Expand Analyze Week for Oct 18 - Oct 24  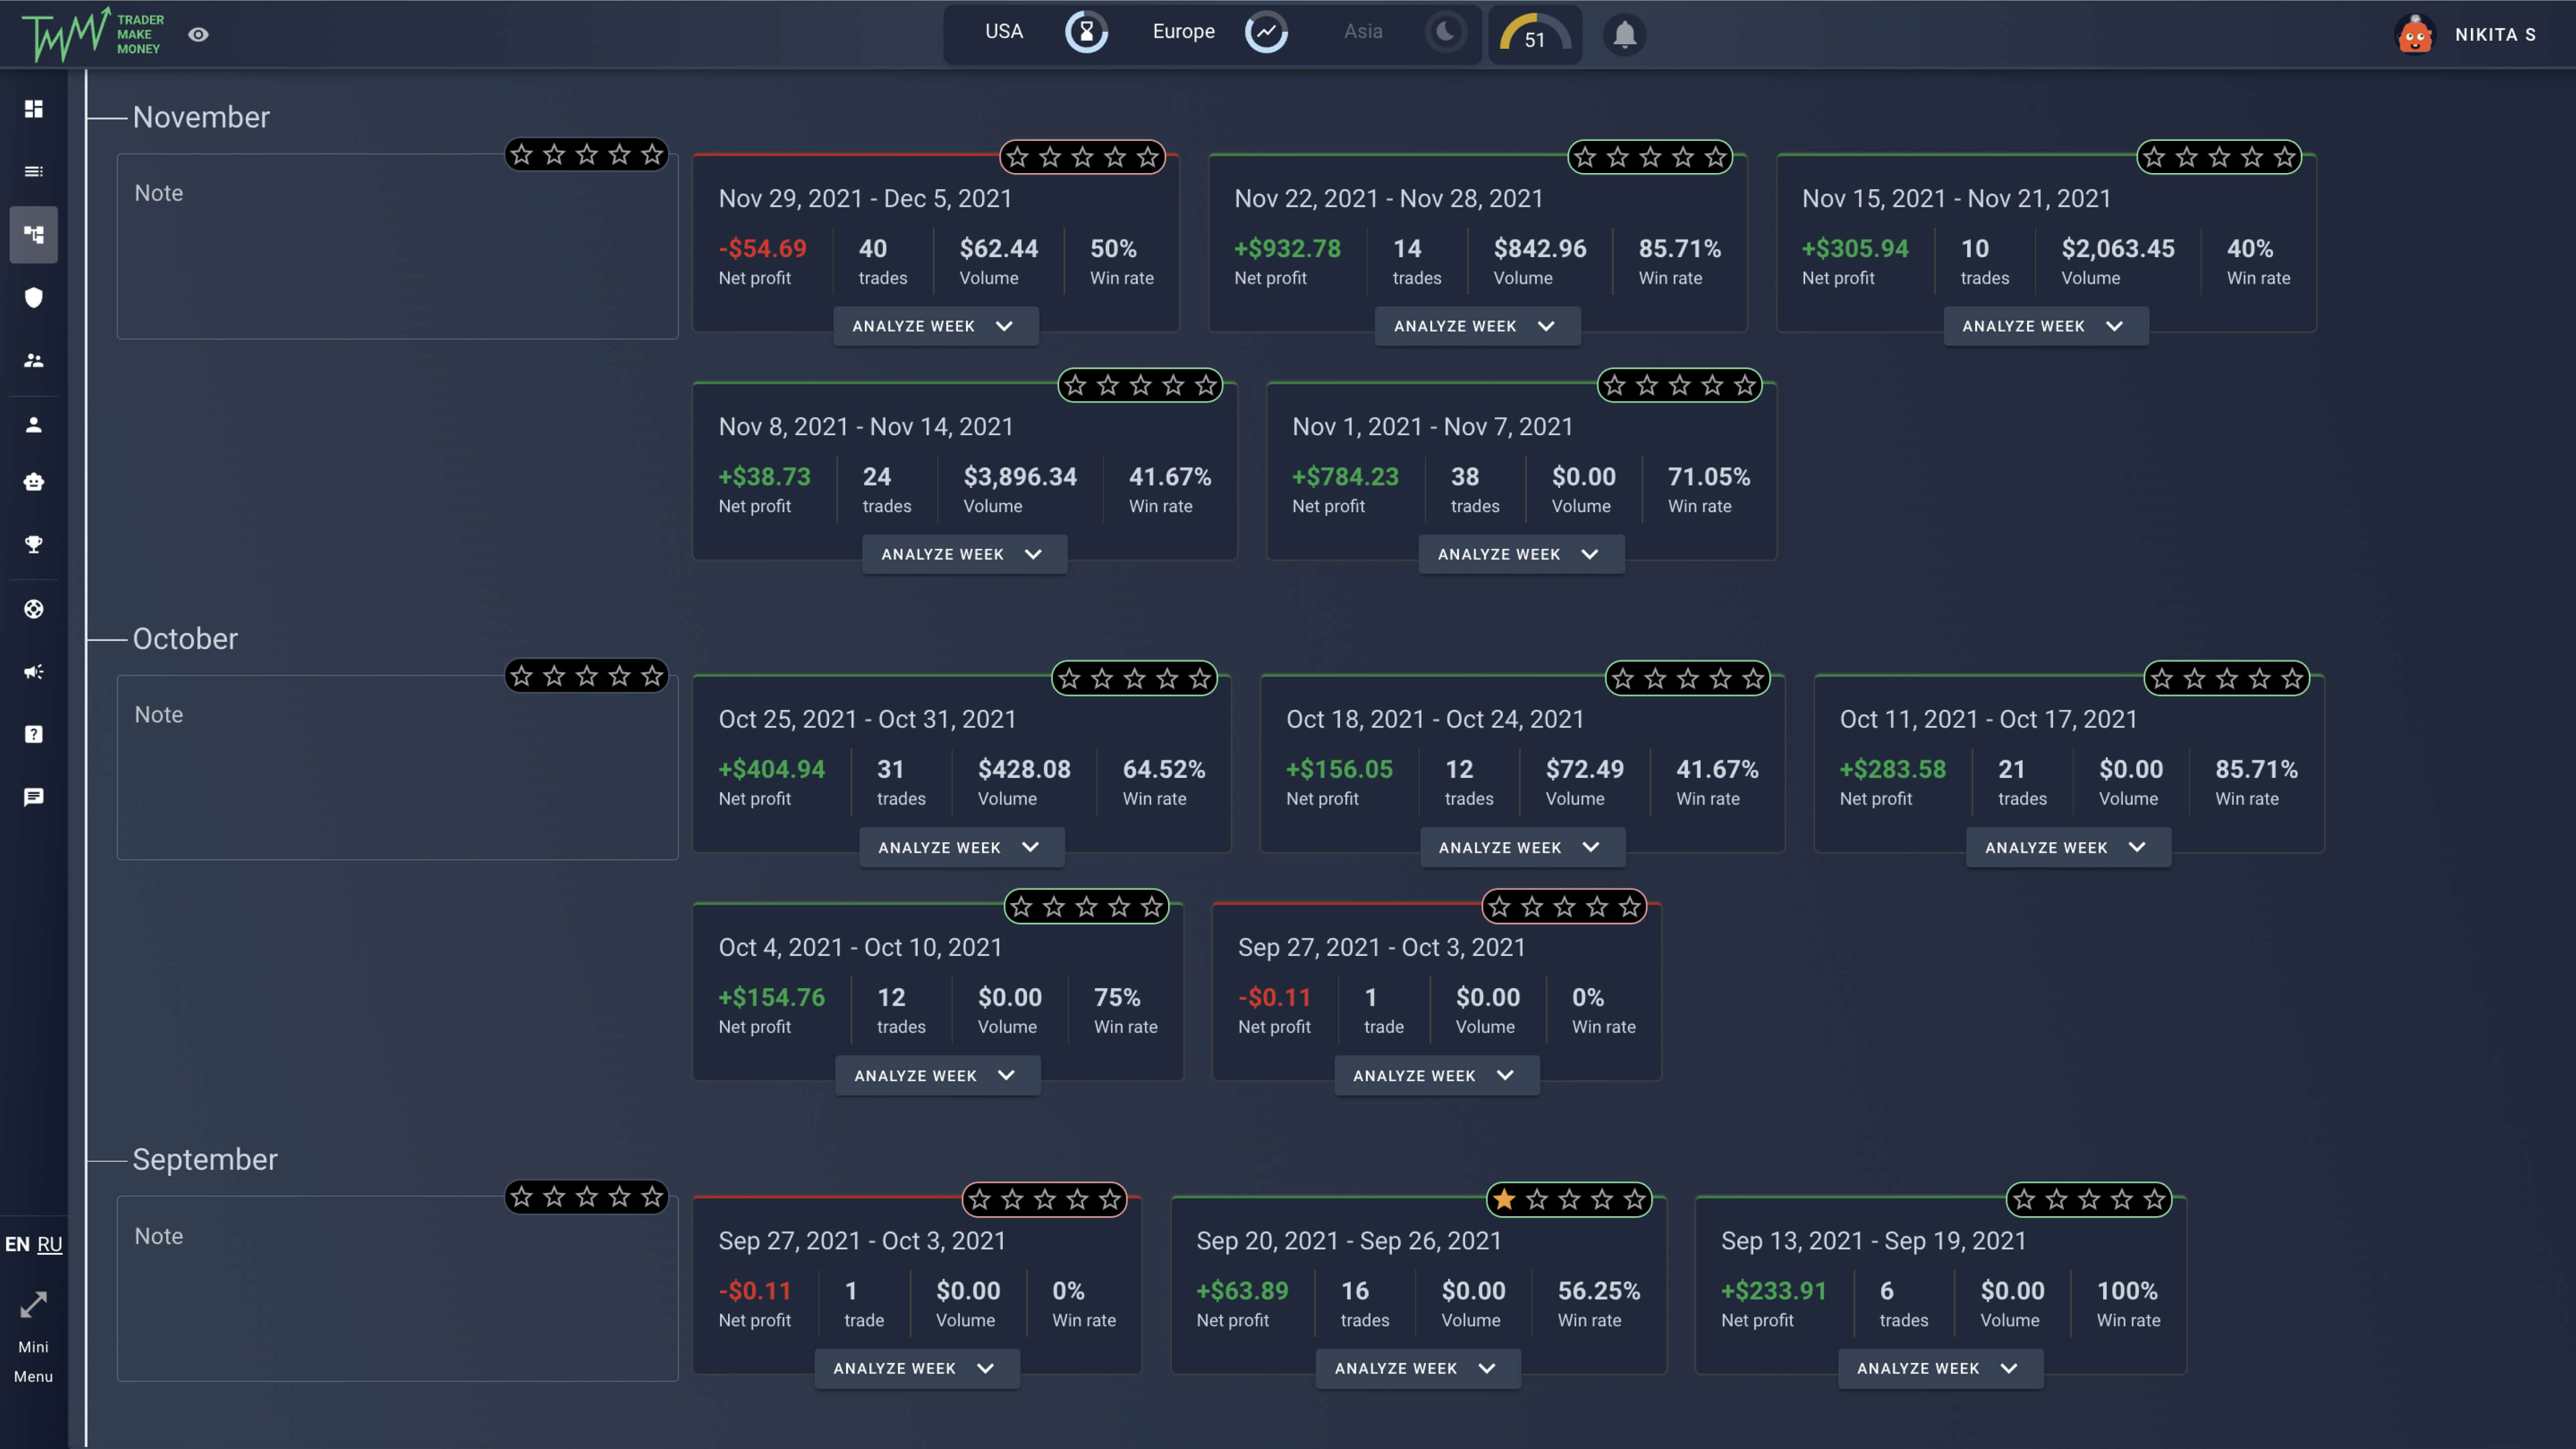pyautogui.click(x=1521, y=847)
